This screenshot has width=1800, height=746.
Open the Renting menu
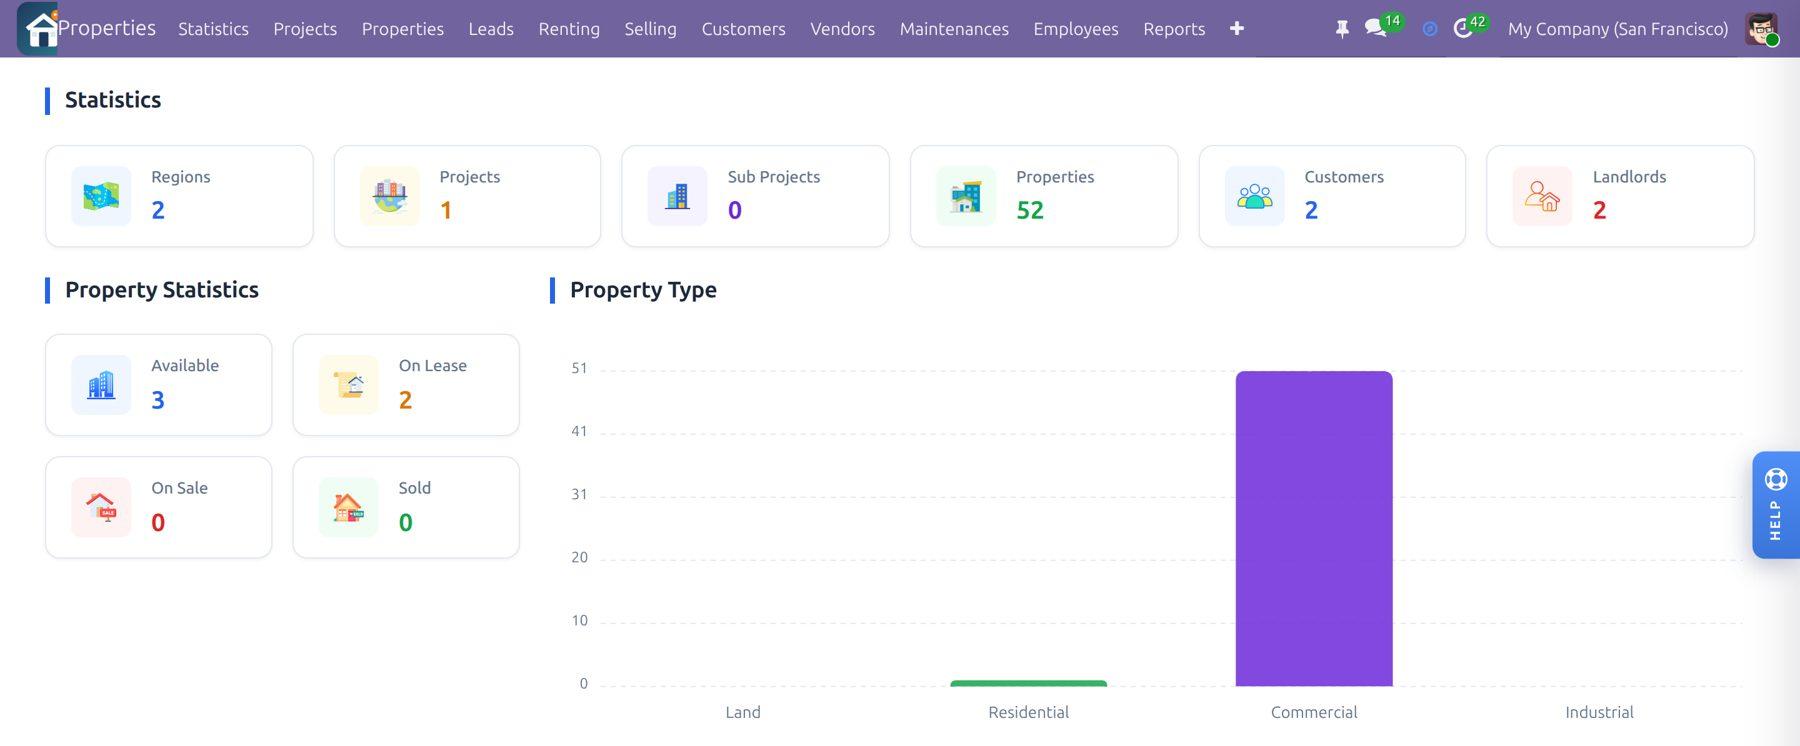569,29
